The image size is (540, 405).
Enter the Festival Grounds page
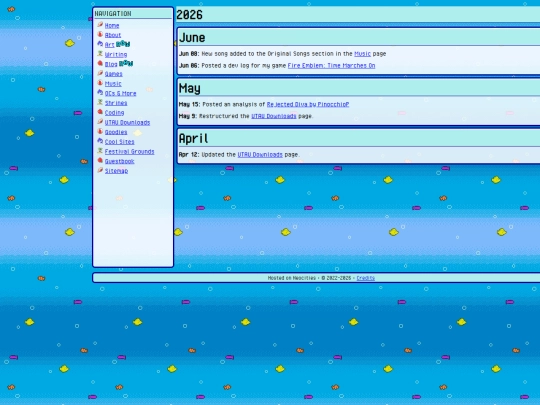(129, 152)
